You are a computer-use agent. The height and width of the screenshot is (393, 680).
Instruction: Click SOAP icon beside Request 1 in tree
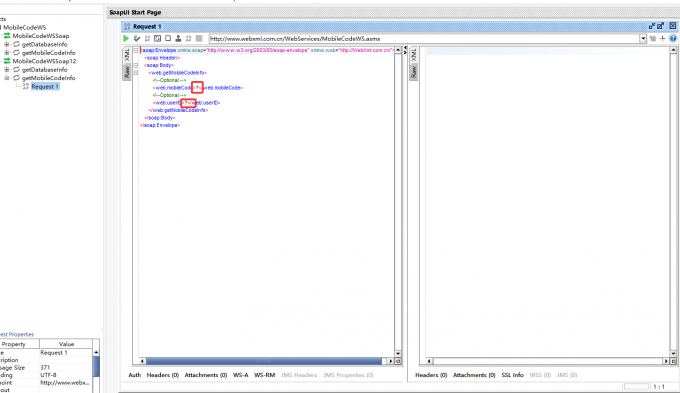tap(26, 86)
